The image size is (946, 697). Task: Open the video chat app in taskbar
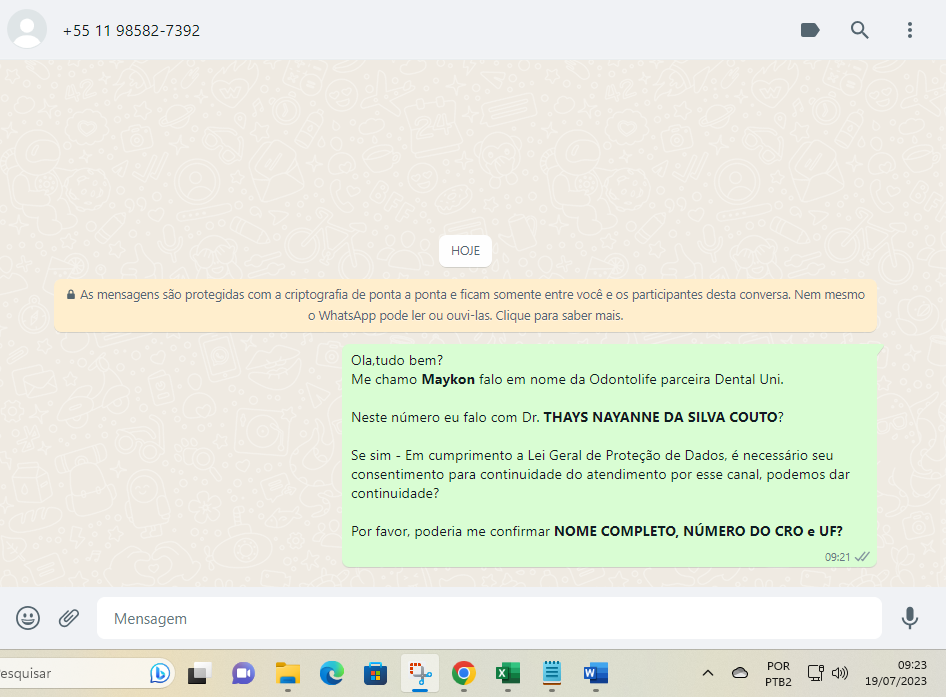(x=243, y=673)
